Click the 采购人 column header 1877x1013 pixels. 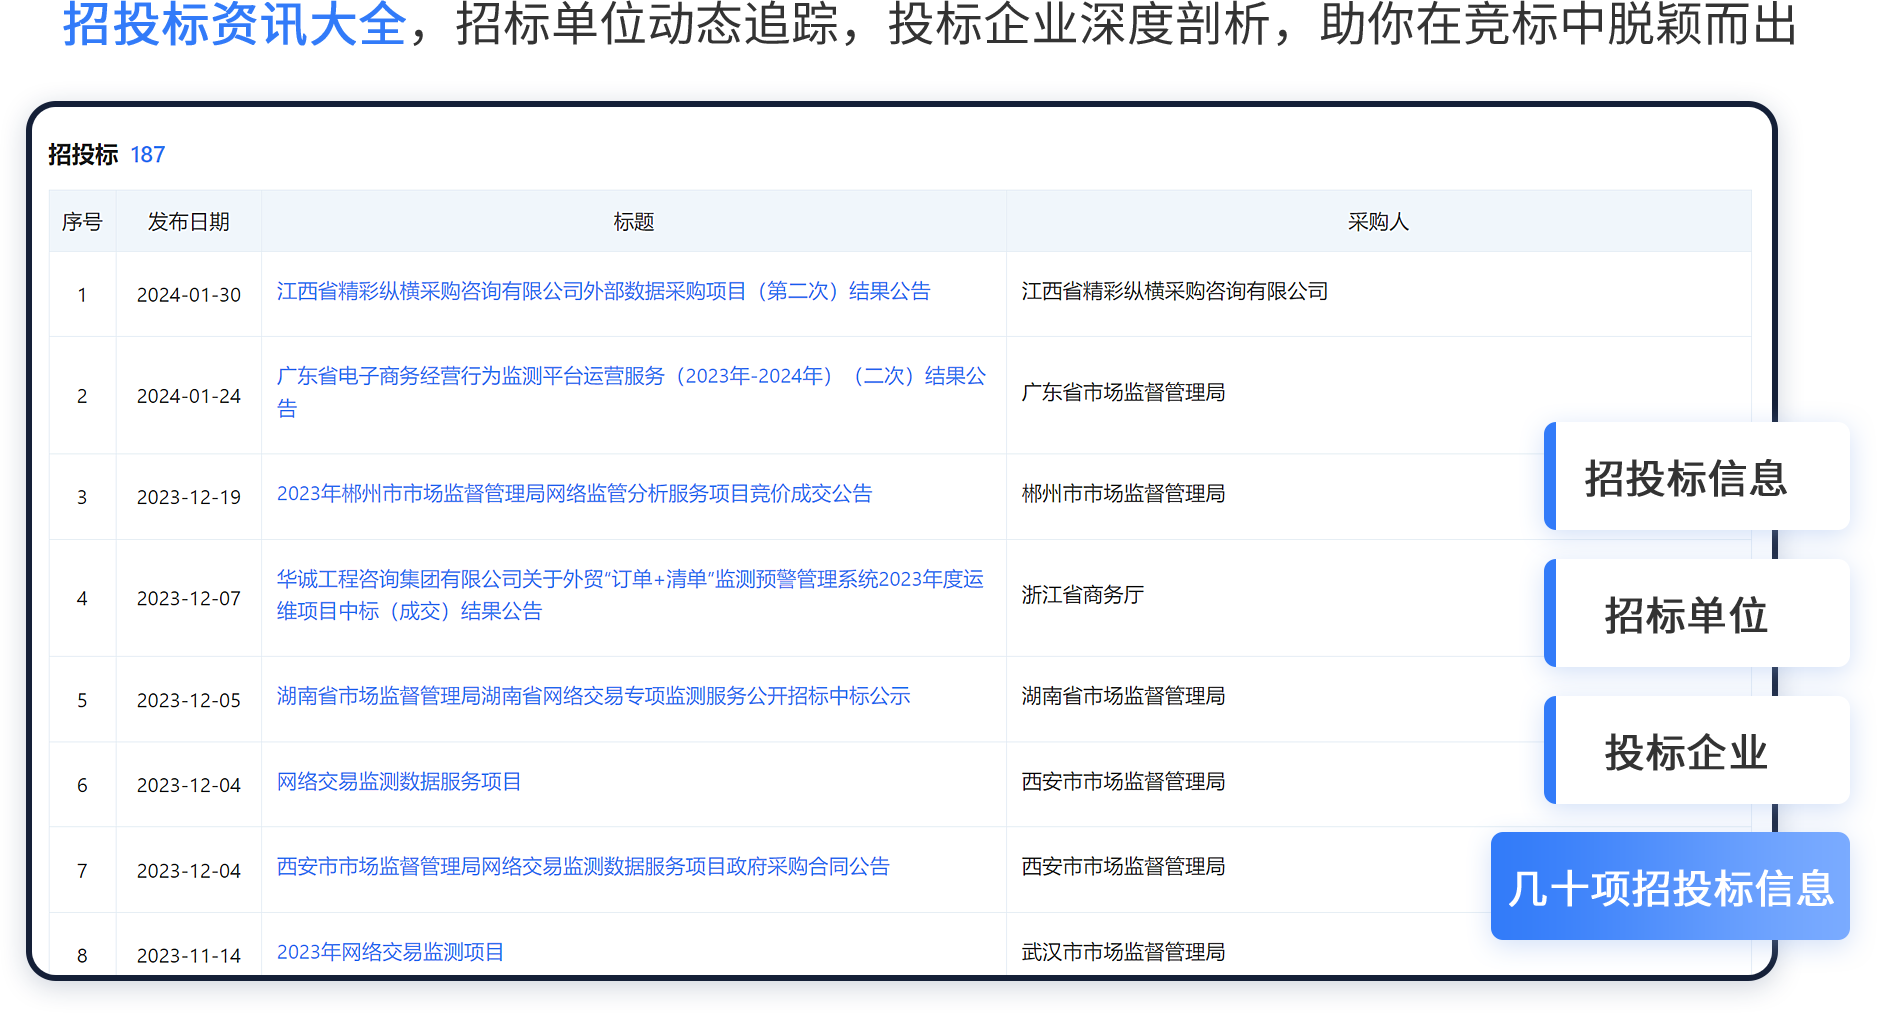click(1377, 222)
